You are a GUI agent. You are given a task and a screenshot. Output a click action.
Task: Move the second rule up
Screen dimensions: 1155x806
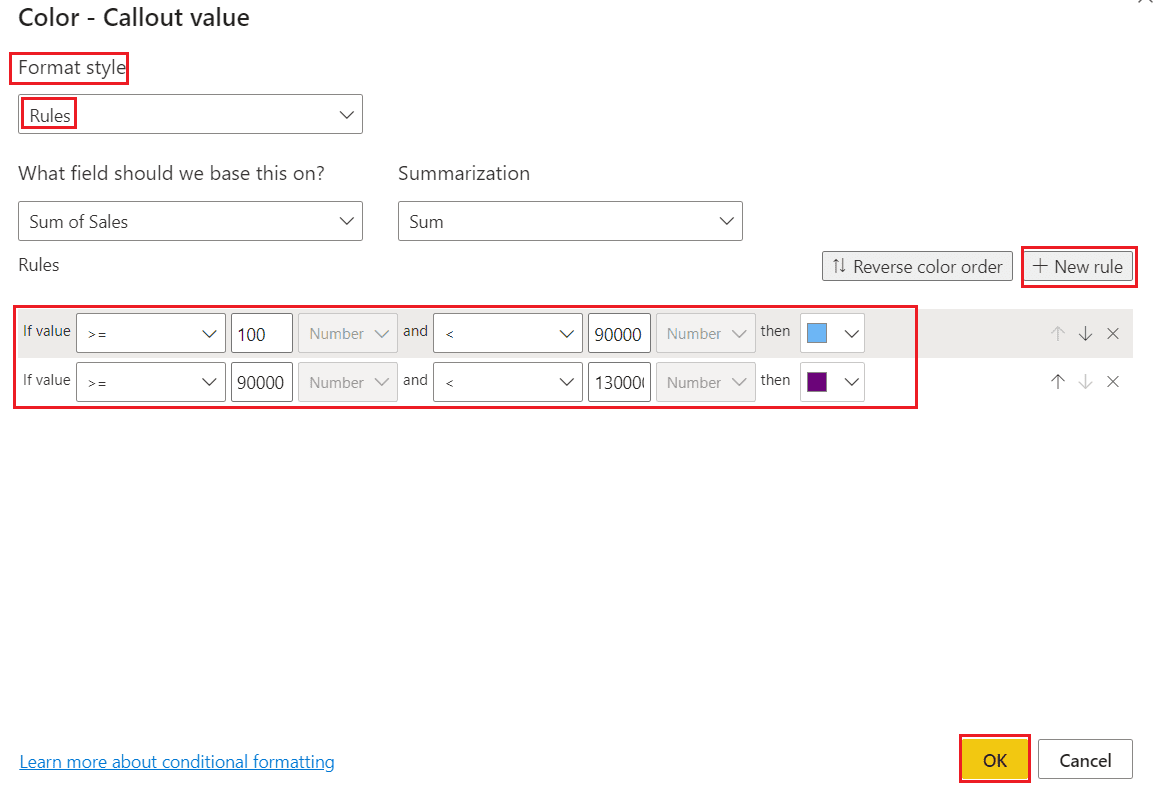pyautogui.click(x=1058, y=381)
